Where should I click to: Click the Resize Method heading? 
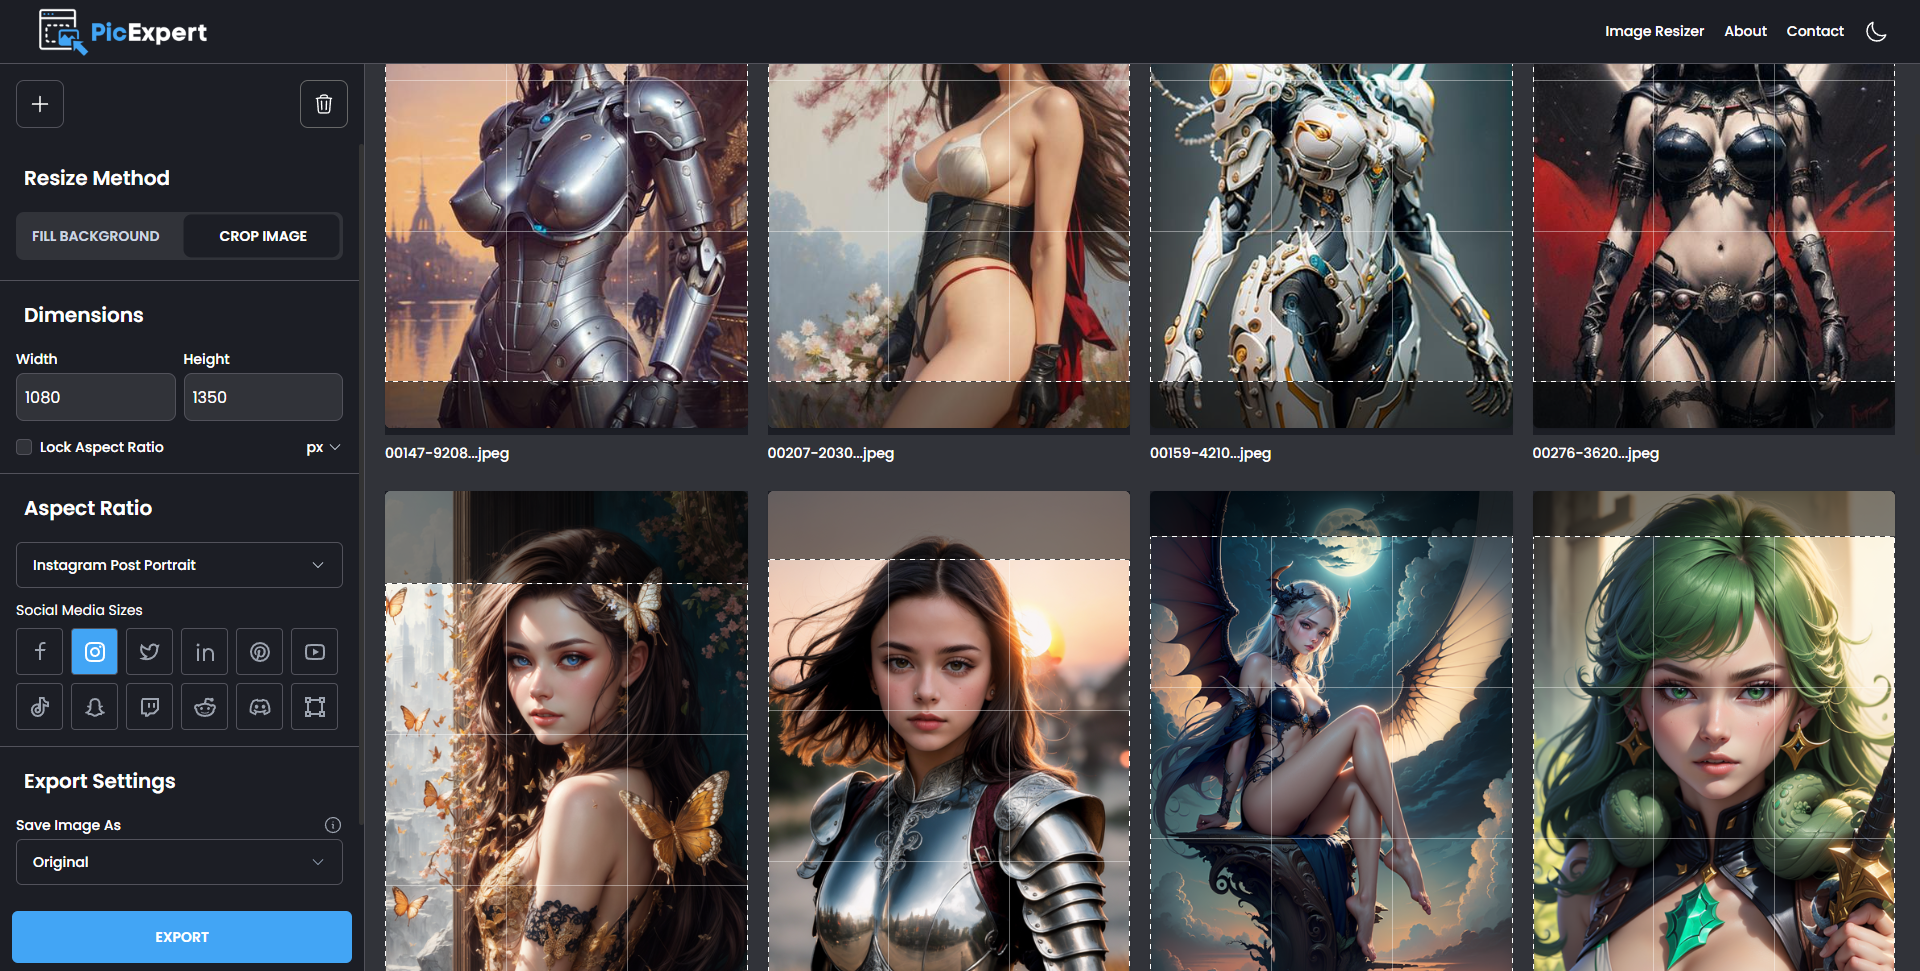(x=97, y=178)
